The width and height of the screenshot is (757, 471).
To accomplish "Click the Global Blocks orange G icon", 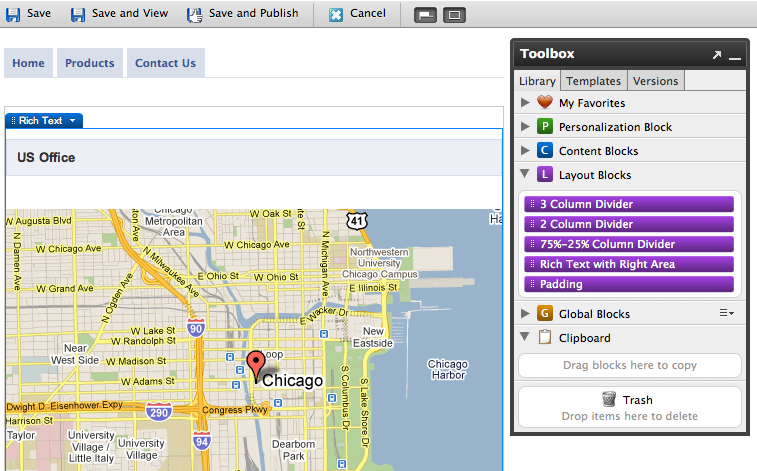I will click(x=545, y=314).
